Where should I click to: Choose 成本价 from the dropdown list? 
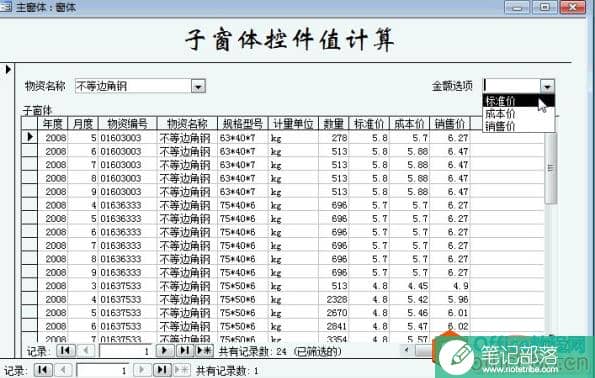coord(518,113)
